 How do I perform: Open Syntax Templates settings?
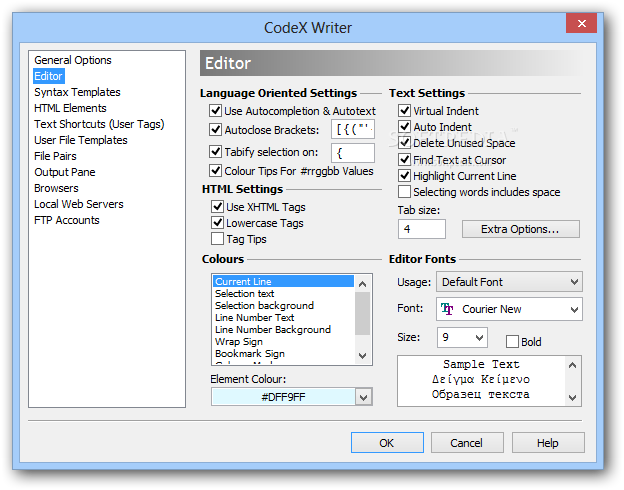[x=77, y=92]
